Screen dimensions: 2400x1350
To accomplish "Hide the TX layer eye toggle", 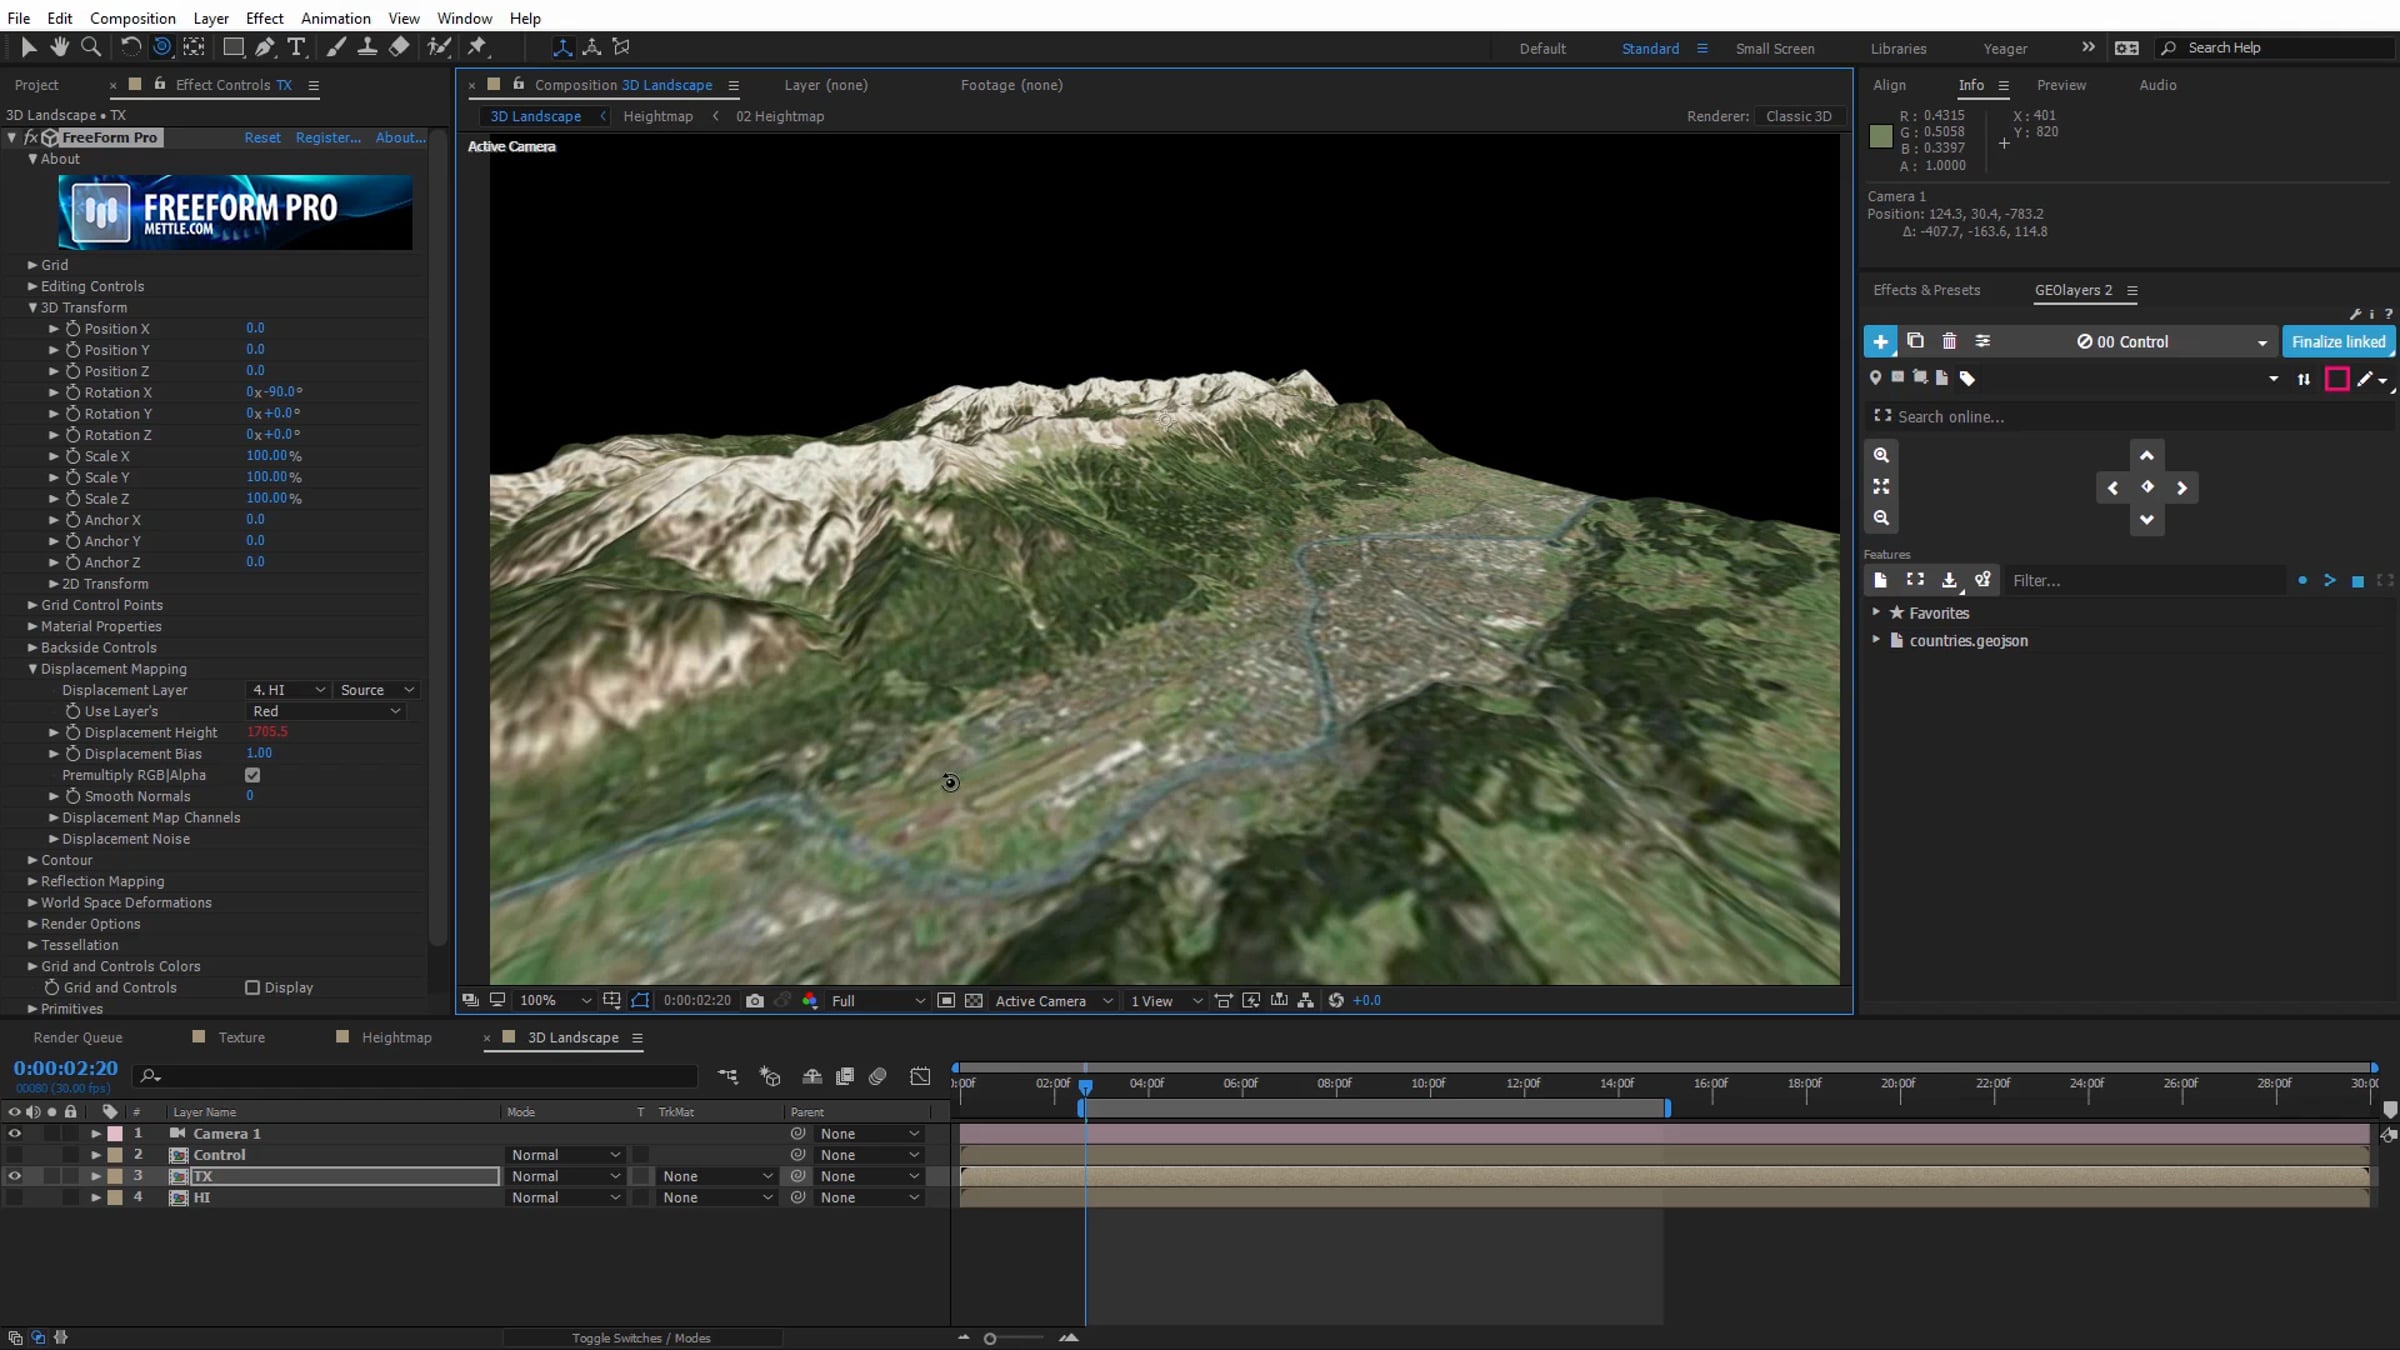I will (14, 1176).
